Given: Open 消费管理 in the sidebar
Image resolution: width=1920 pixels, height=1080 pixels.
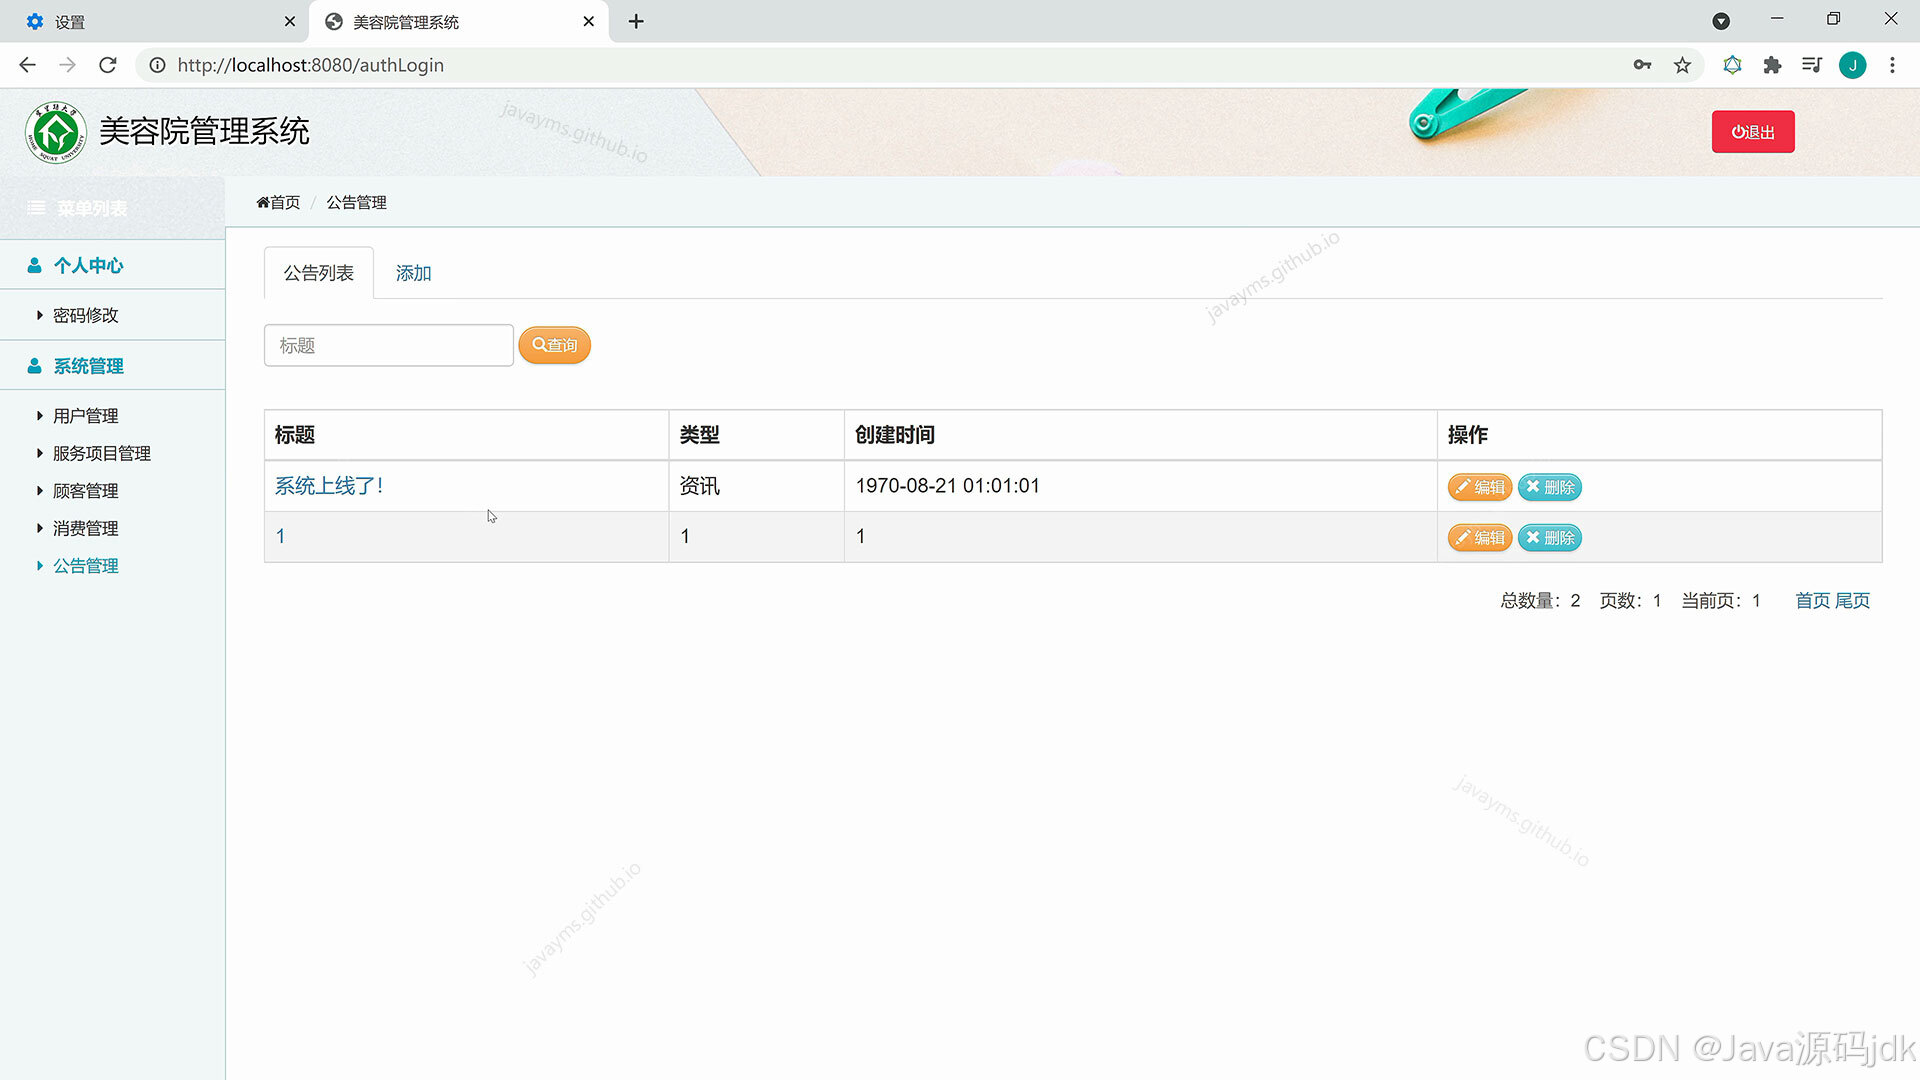Looking at the screenshot, I should pos(86,528).
